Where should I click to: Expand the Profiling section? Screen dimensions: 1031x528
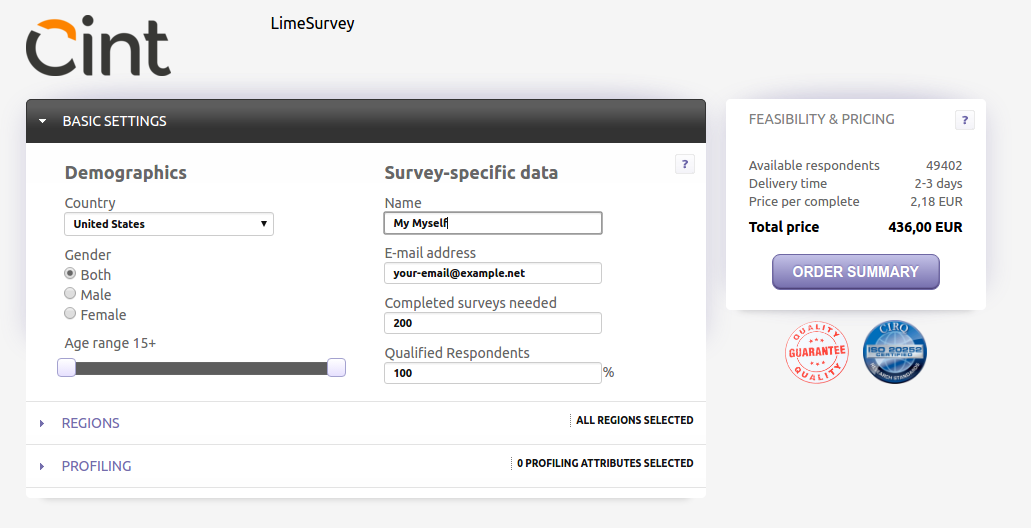coord(96,466)
